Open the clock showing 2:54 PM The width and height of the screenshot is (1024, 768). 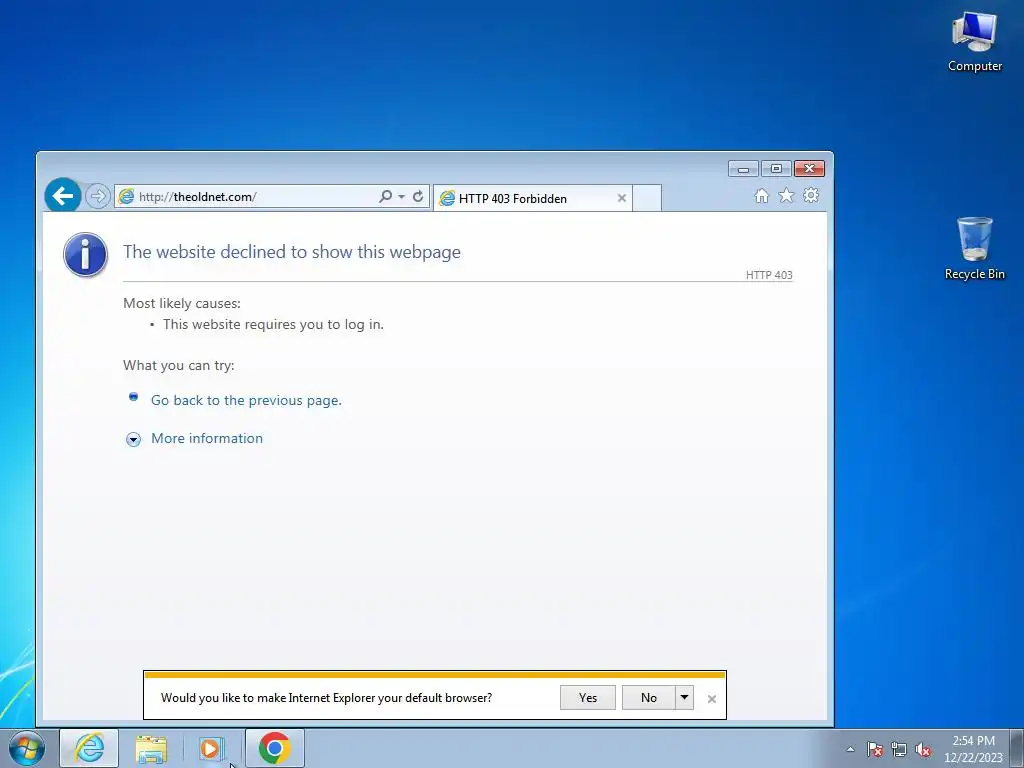coord(973,748)
